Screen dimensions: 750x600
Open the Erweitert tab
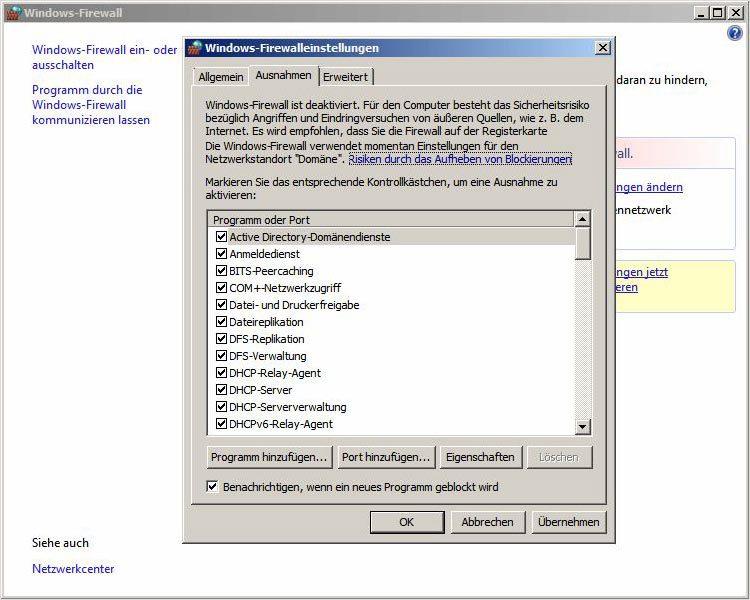coord(345,77)
